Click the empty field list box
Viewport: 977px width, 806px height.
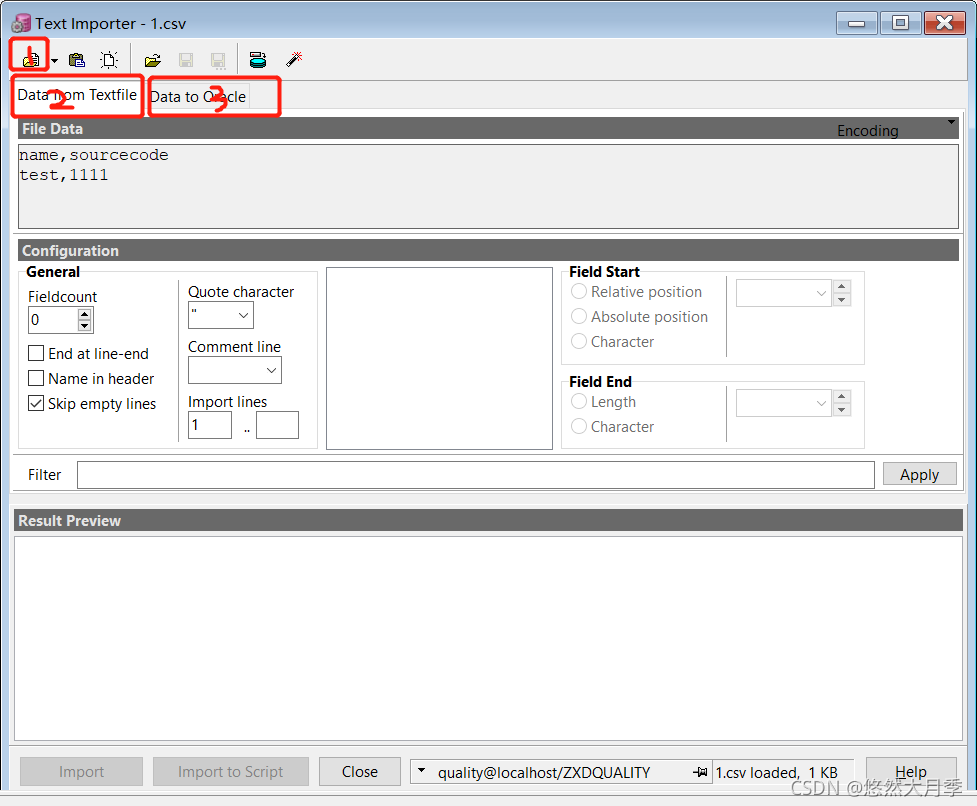point(439,359)
